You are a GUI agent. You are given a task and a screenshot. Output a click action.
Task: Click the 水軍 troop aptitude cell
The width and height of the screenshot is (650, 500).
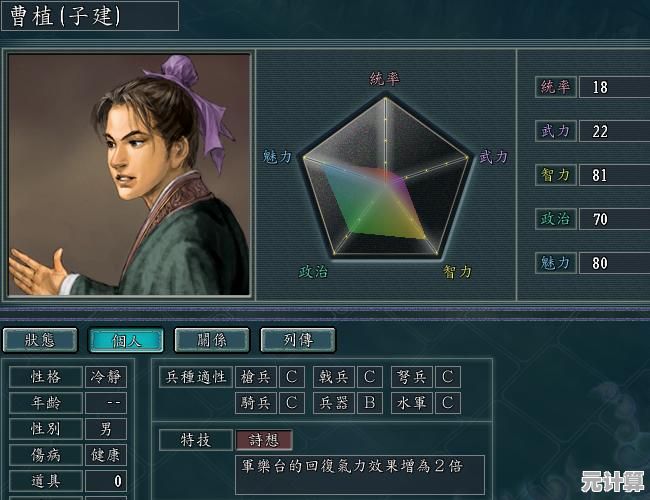pos(412,403)
